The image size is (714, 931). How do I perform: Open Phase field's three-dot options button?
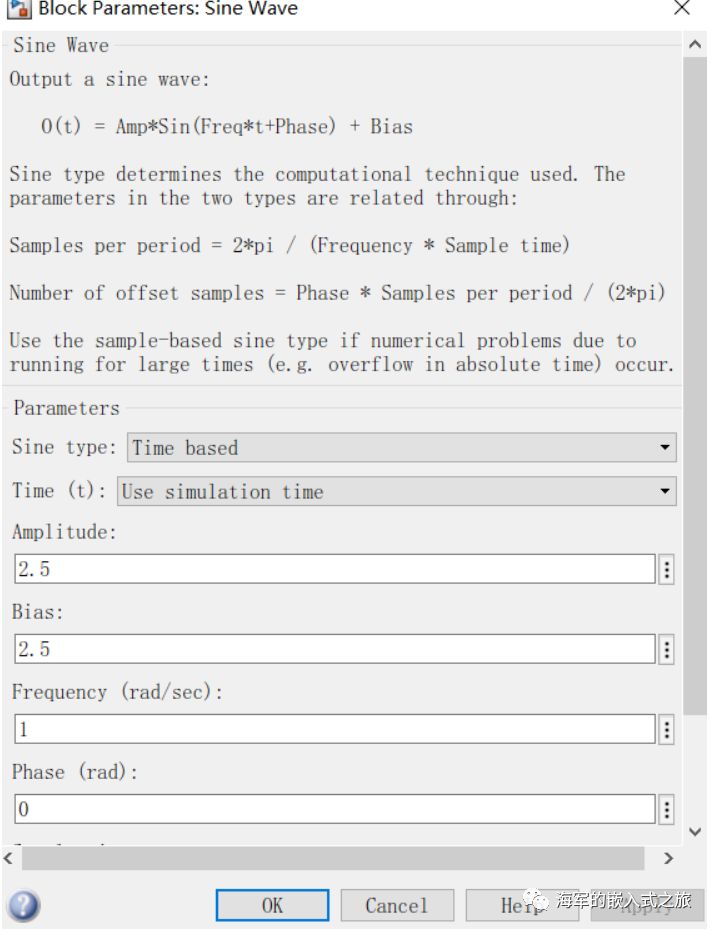[x=667, y=809]
